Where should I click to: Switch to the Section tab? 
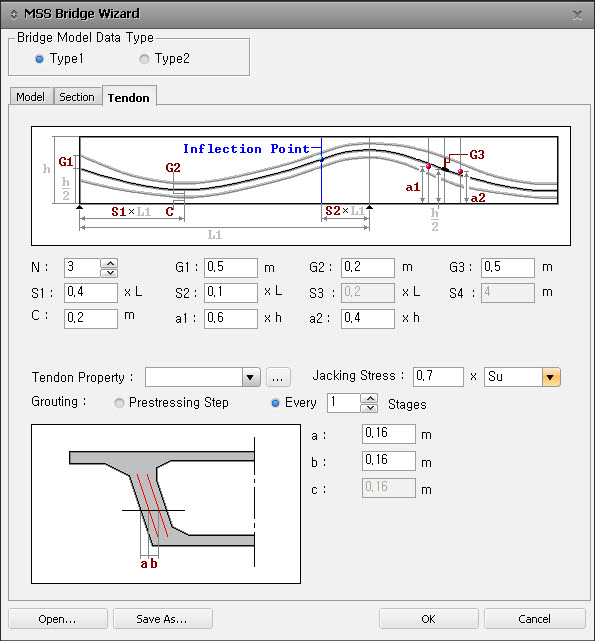pos(77,97)
